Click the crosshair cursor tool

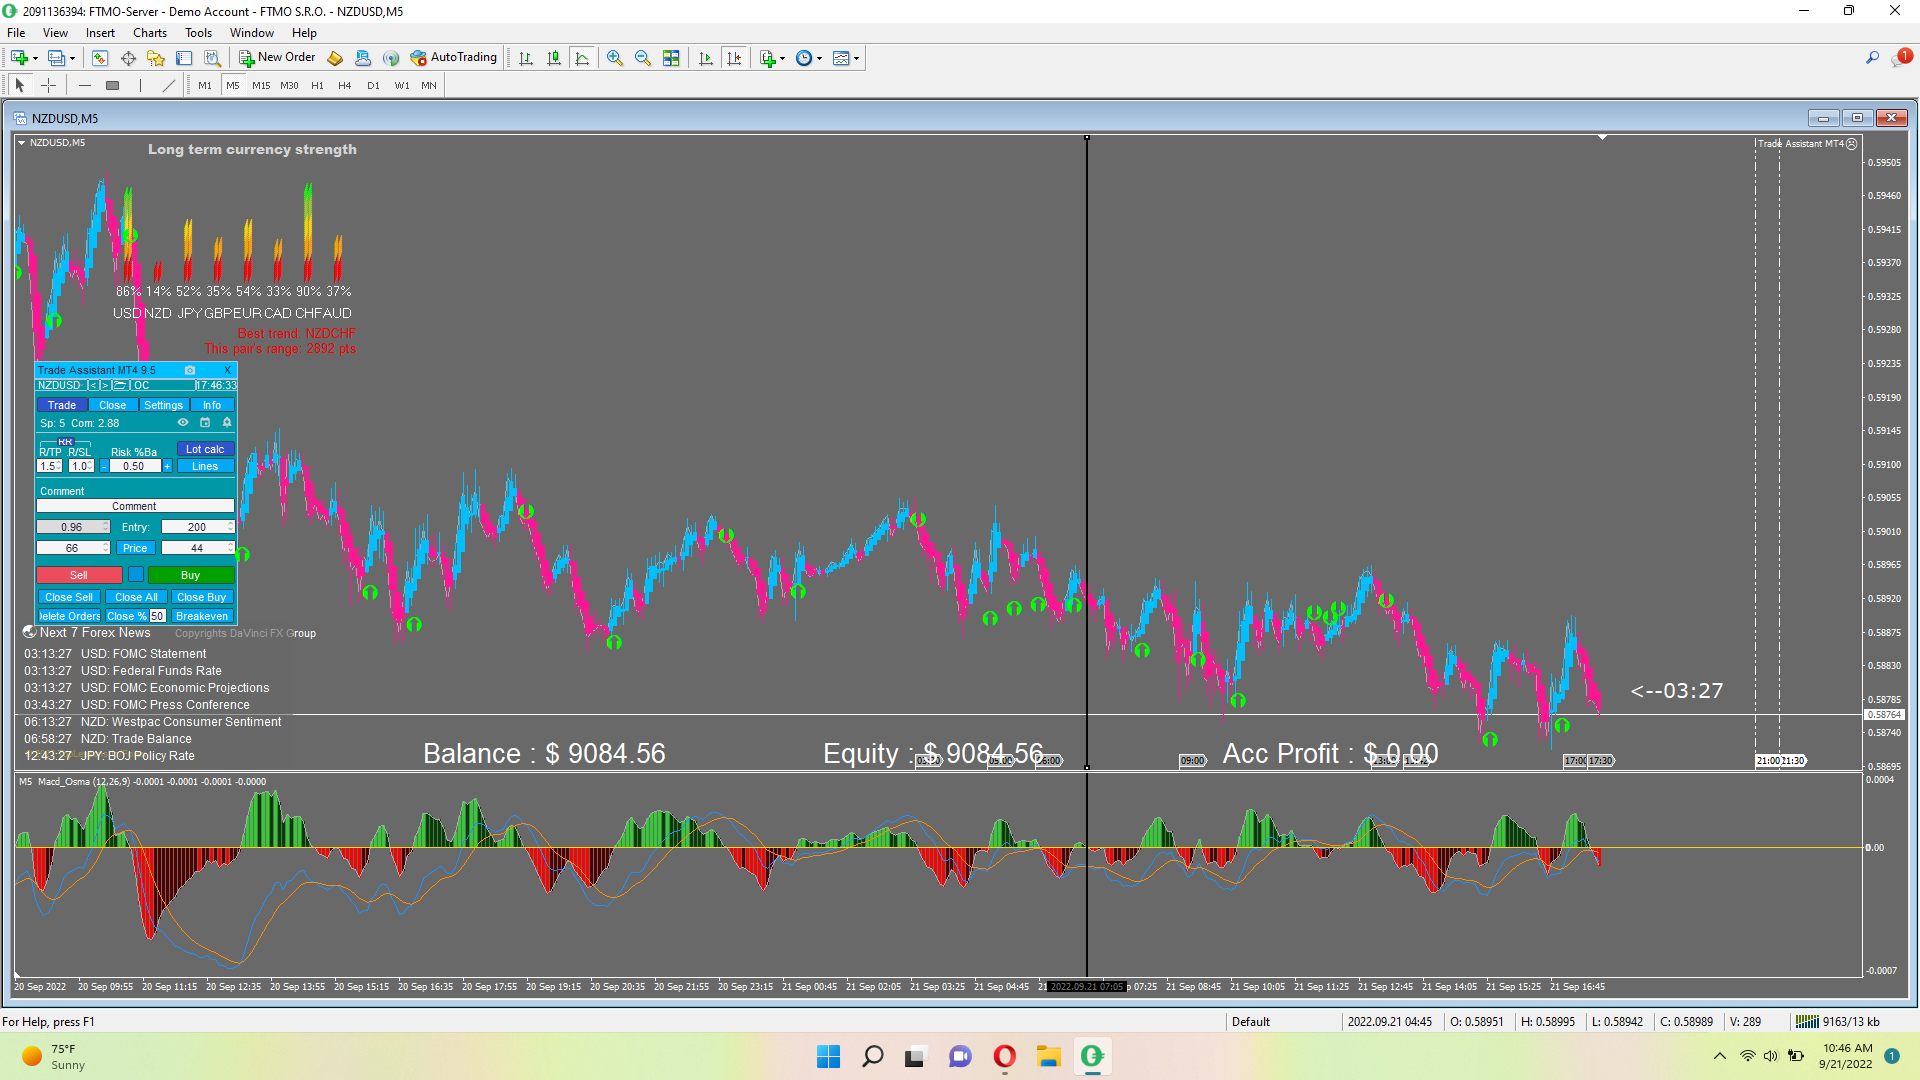48,85
